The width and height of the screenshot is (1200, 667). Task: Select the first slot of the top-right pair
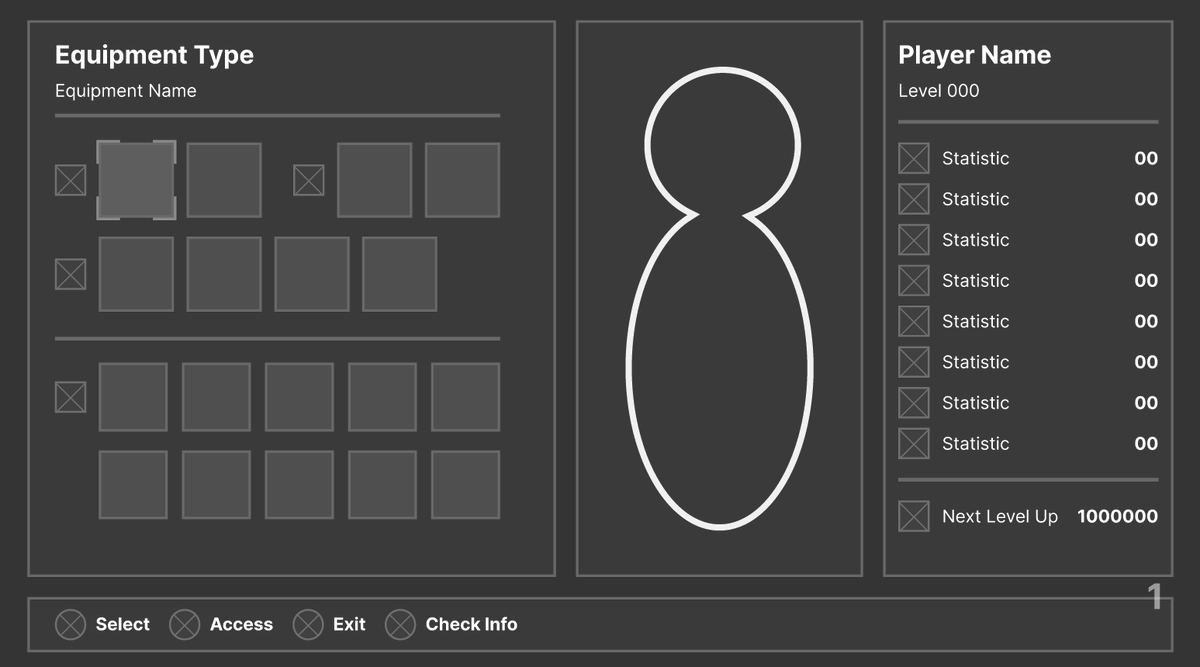pyautogui.click(x=374, y=180)
